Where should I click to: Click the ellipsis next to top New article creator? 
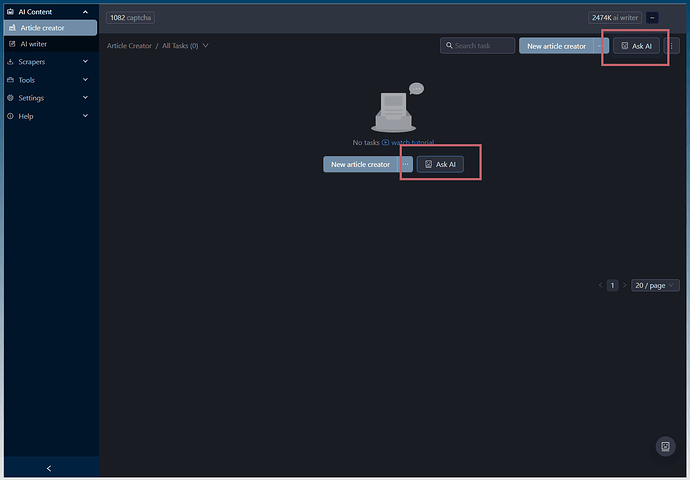600,46
